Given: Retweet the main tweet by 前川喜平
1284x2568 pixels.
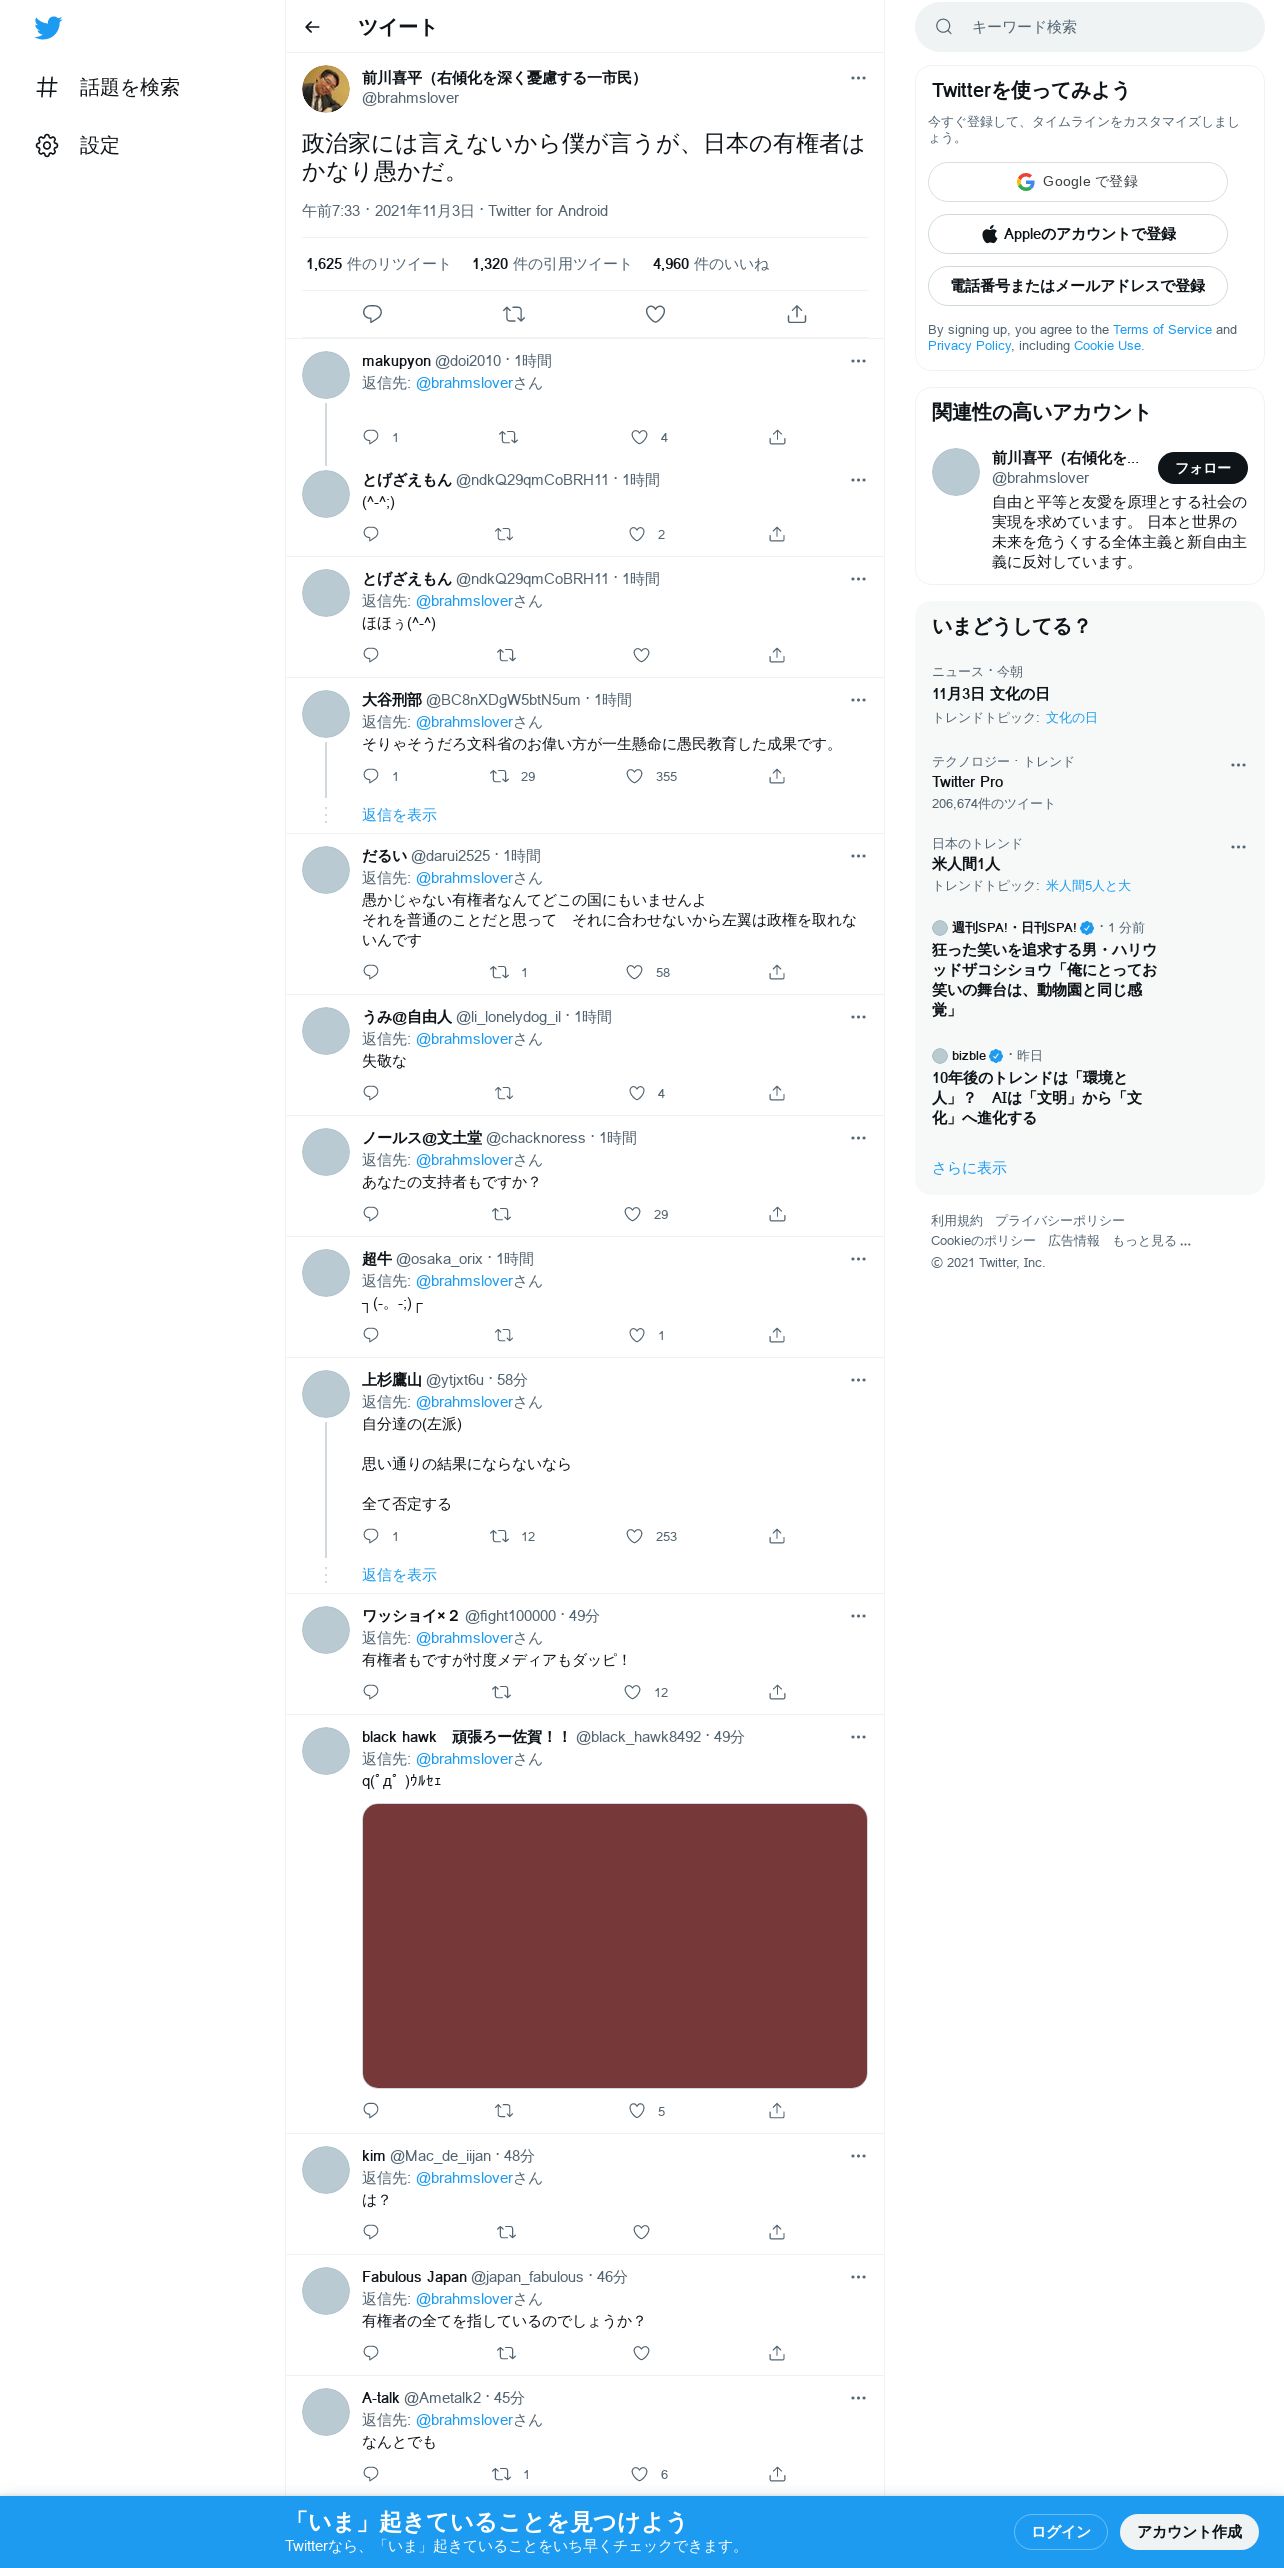Looking at the screenshot, I should 514,314.
